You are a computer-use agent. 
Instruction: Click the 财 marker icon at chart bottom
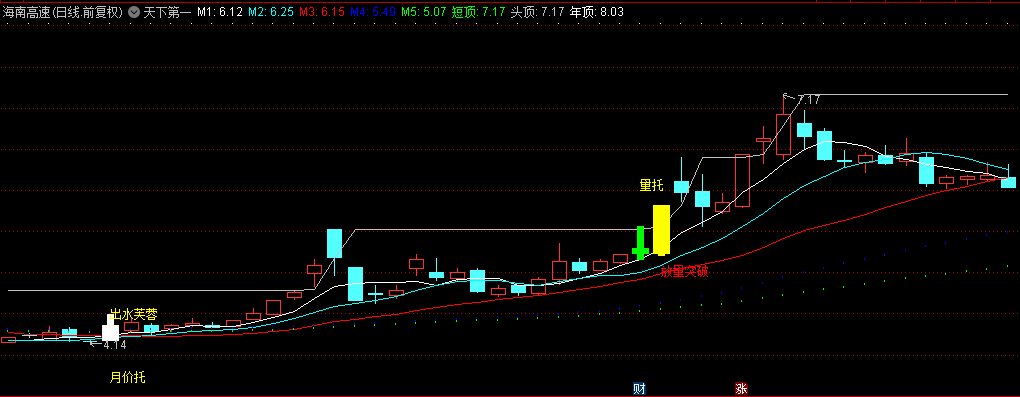pos(639,389)
